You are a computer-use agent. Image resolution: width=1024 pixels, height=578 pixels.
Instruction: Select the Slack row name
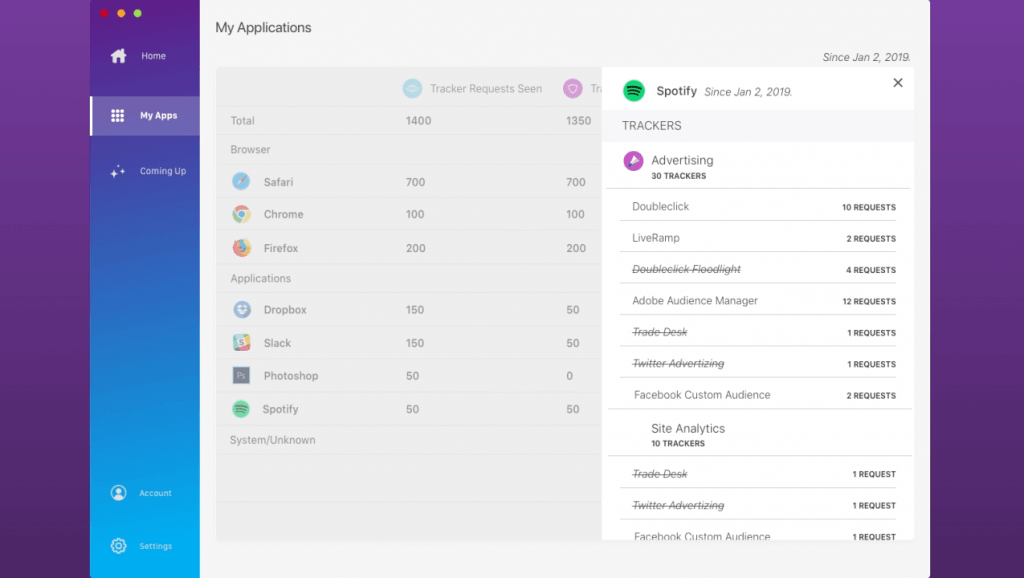[278, 343]
